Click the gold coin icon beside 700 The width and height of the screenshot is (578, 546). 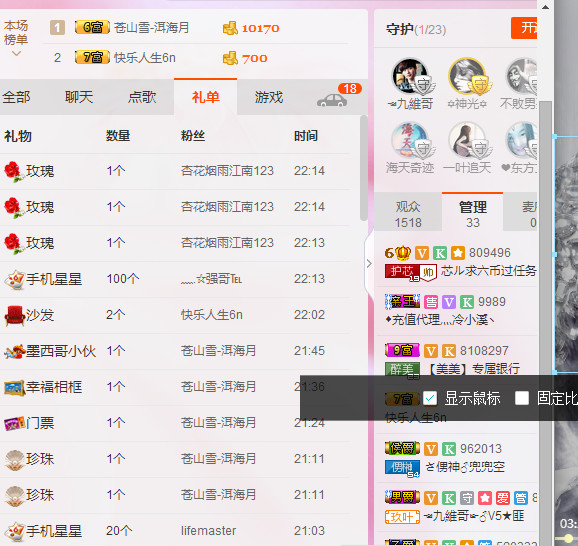pyautogui.click(x=230, y=58)
